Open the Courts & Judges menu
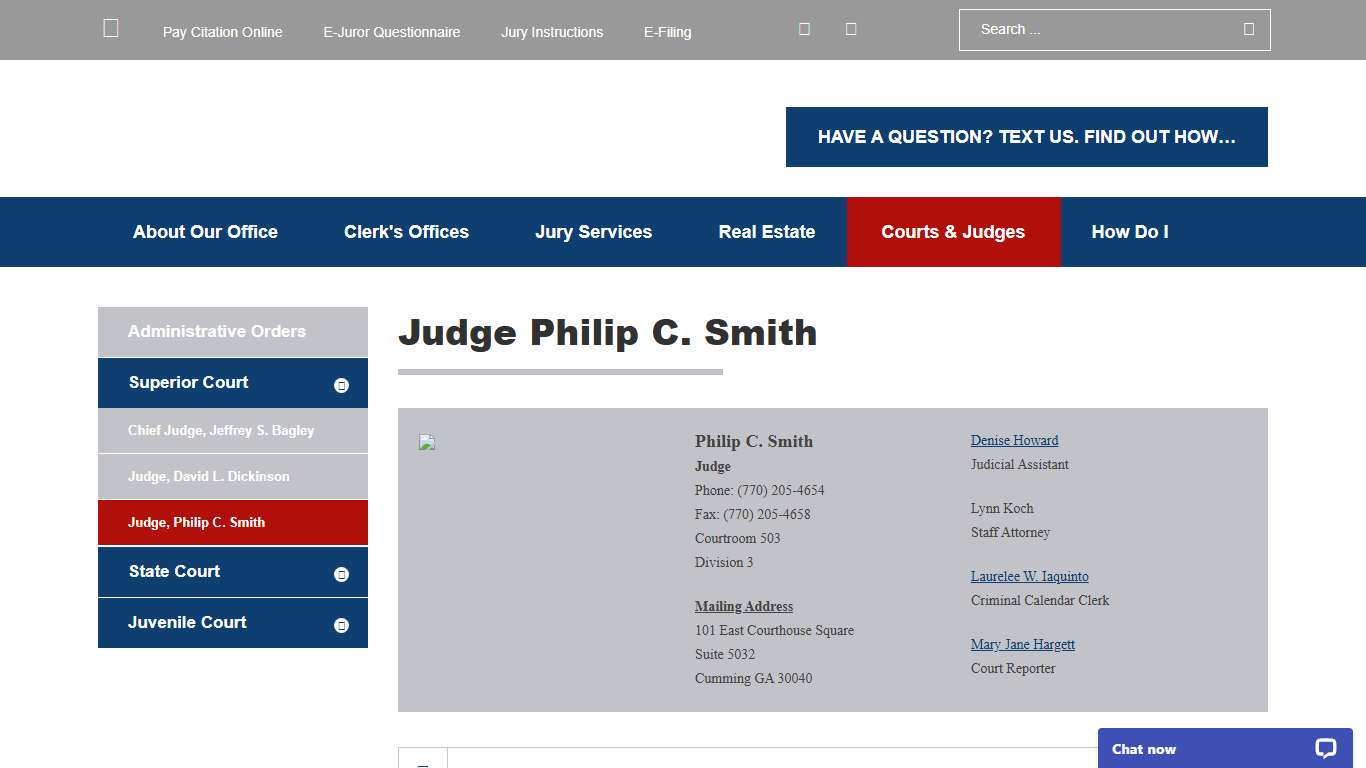 [953, 231]
